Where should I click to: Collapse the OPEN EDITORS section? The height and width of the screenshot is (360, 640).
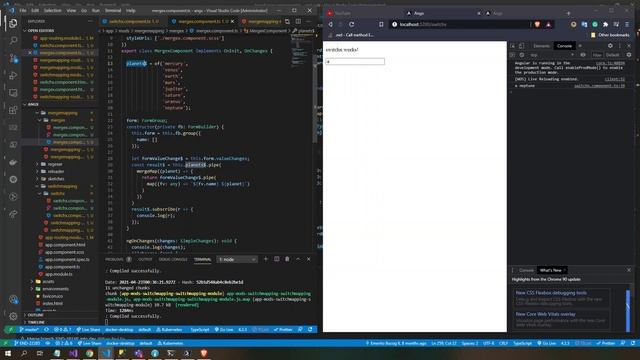click(41, 31)
